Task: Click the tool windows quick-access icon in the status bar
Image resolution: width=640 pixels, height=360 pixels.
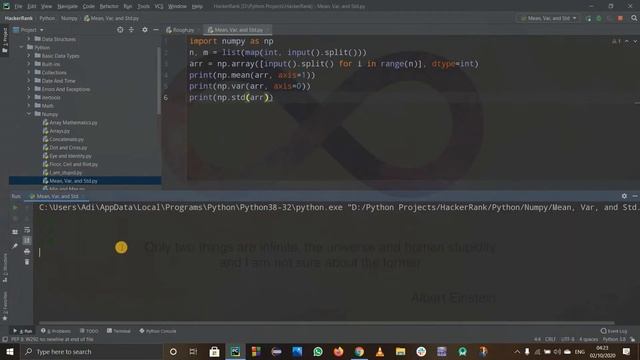Action: pos(5,339)
